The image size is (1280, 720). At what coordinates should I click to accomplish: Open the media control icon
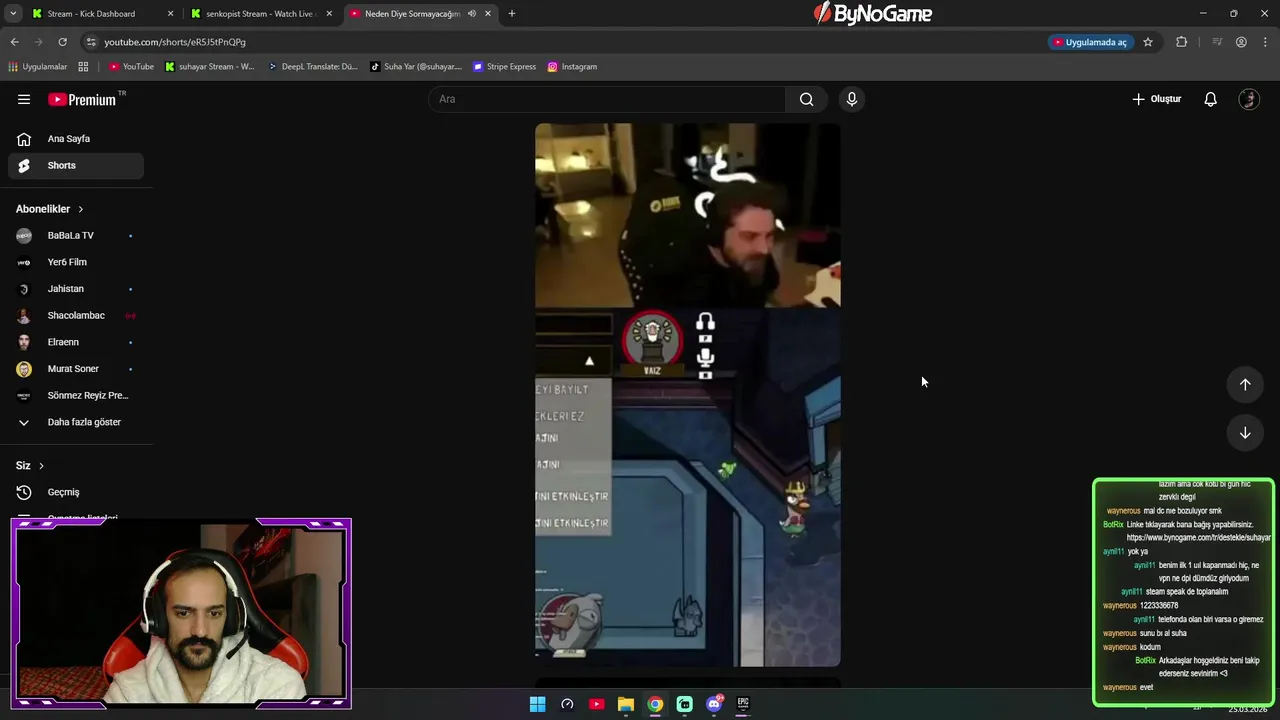tap(1217, 42)
